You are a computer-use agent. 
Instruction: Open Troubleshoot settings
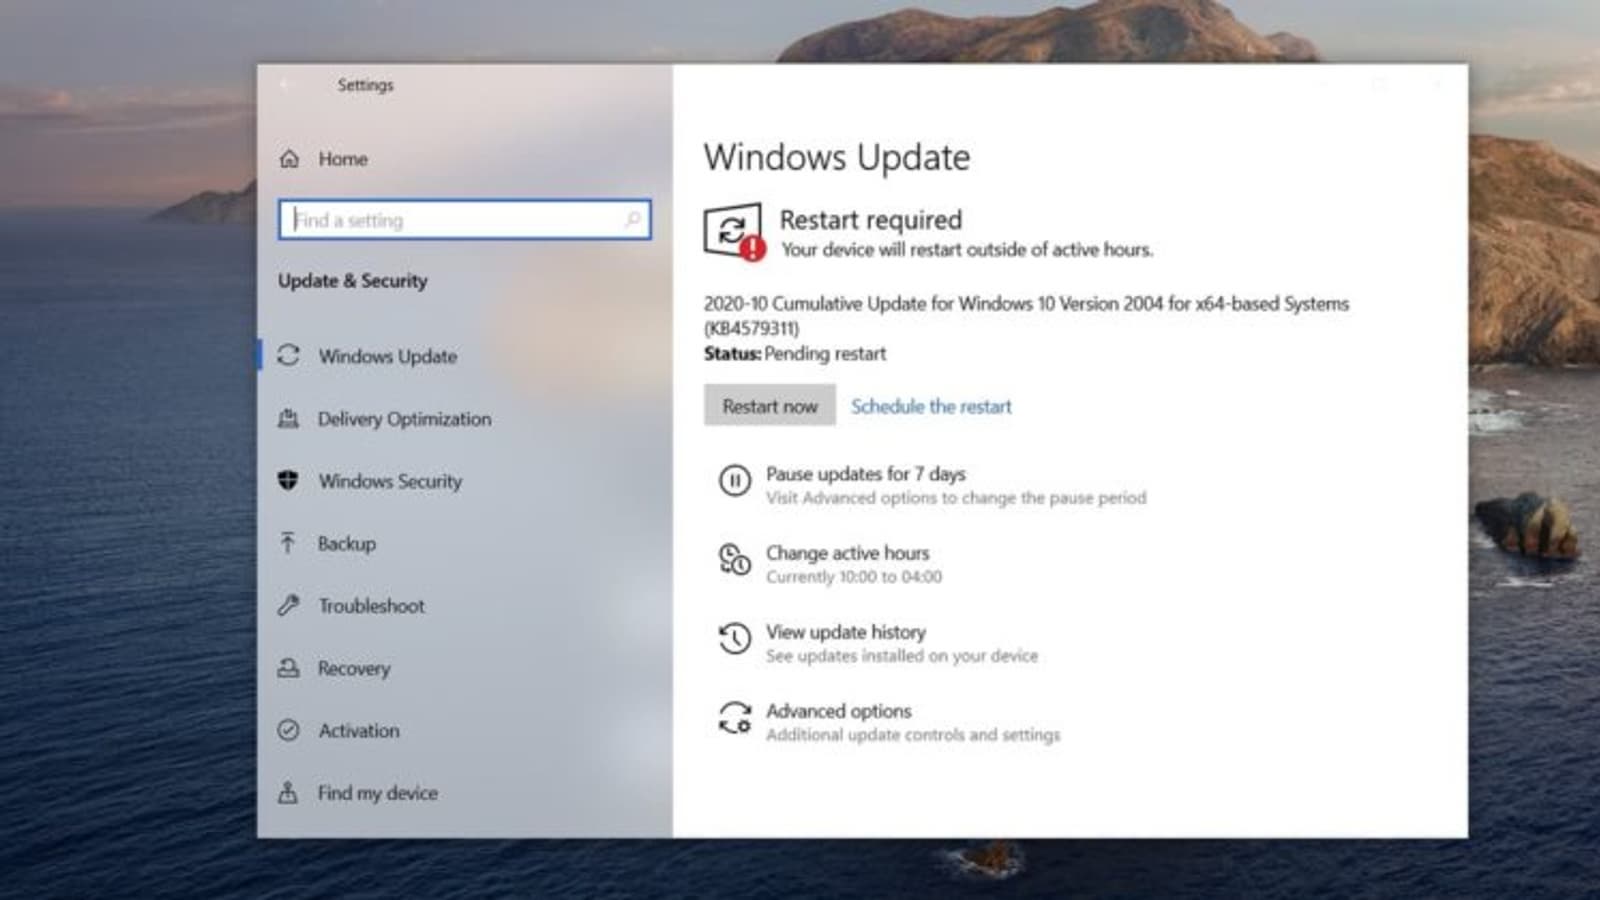click(371, 606)
